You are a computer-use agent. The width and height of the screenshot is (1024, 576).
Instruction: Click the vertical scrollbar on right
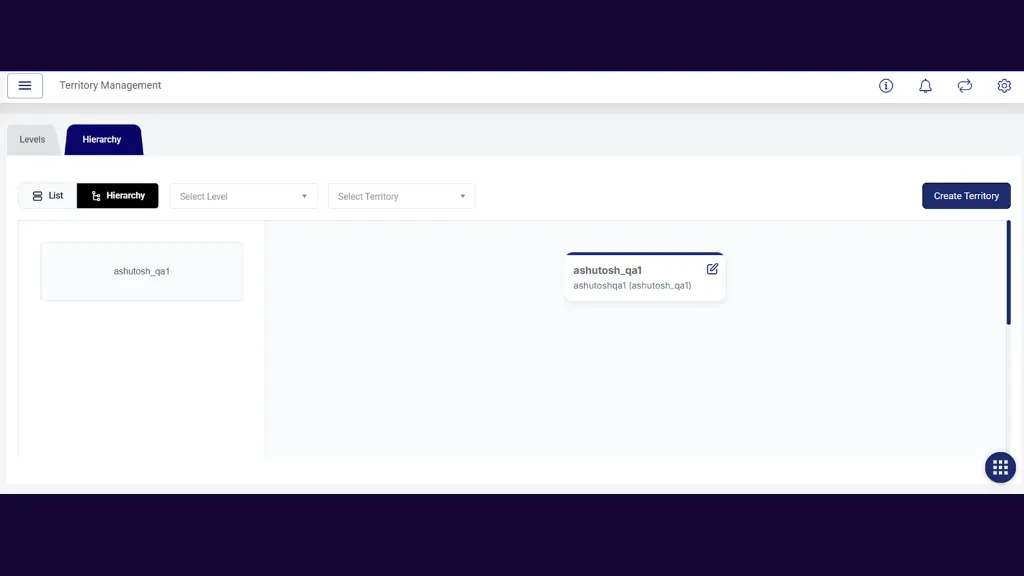(x=1008, y=273)
